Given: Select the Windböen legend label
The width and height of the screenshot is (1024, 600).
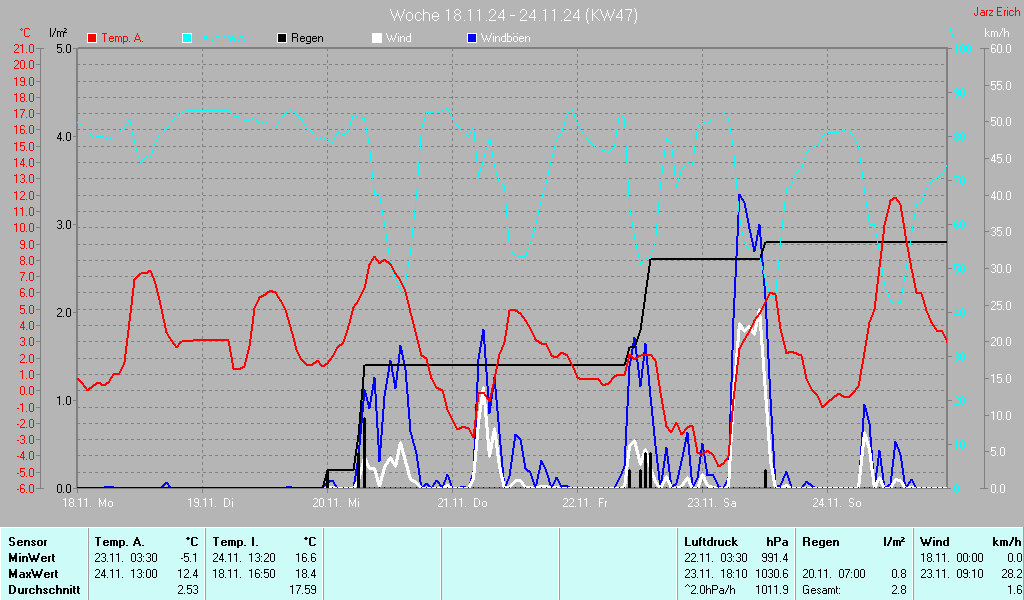Looking at the screenshot, I should tap(505, 38).
